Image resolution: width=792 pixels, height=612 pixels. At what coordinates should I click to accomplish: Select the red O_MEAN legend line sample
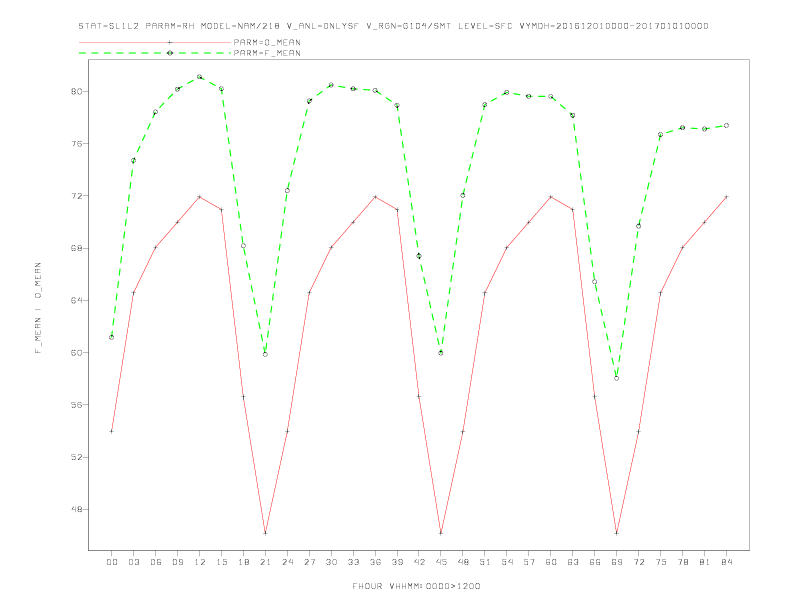[155, 42]
